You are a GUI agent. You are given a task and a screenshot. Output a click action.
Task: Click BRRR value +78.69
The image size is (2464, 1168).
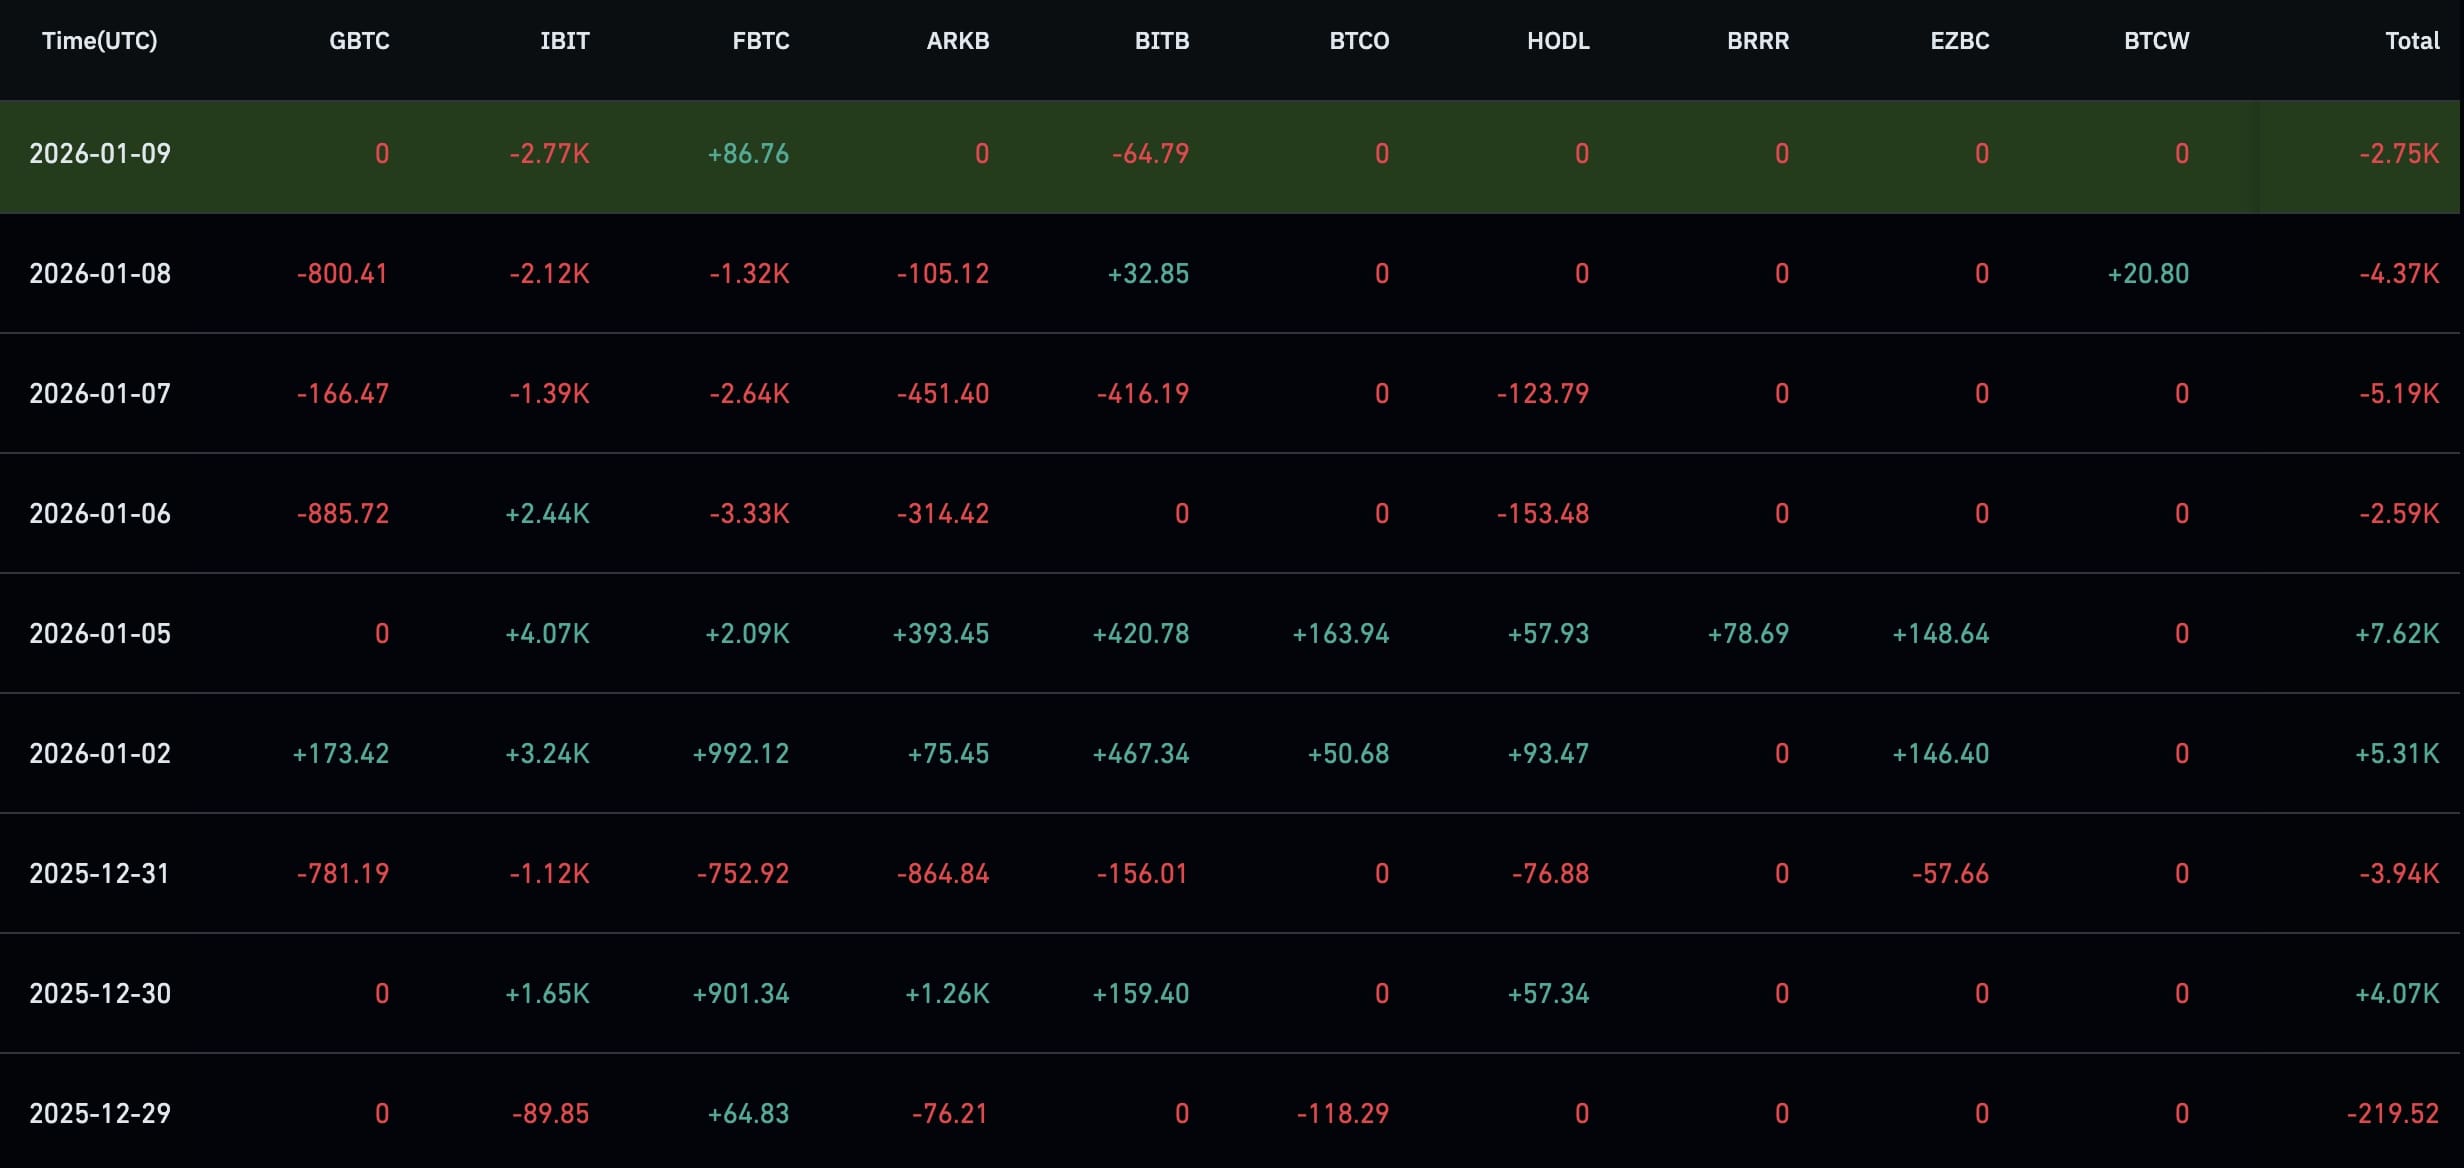click(1748, 633)
